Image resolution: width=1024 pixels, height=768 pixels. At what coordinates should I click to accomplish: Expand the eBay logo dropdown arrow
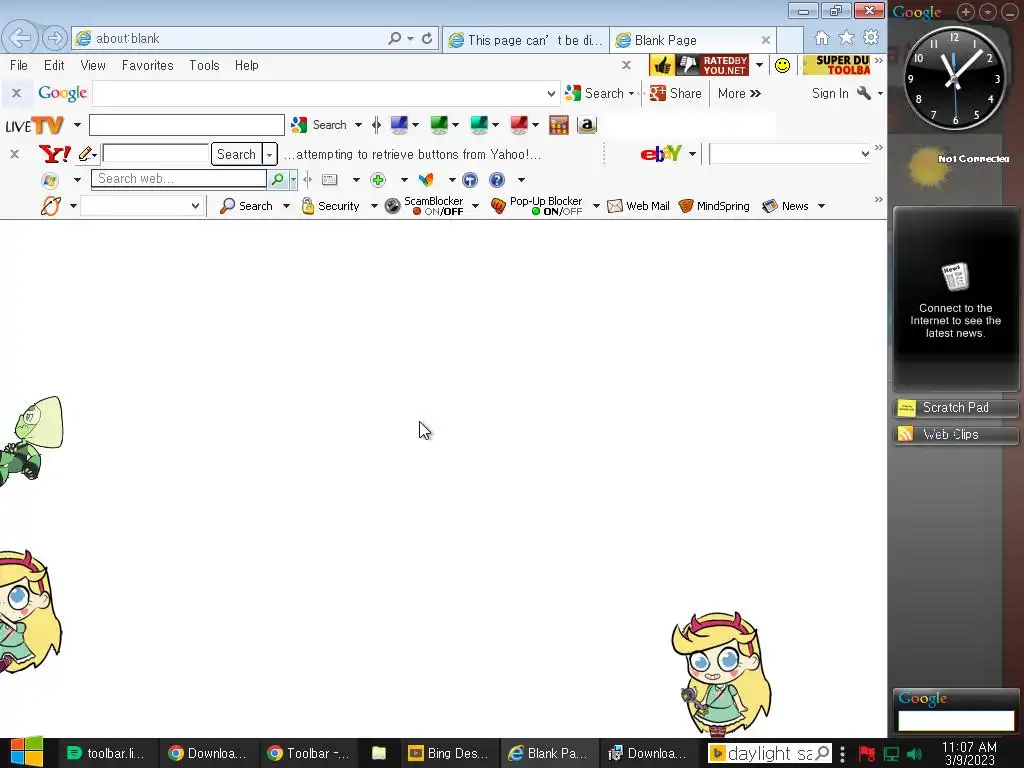pyautogui.click(x=692, y=154)
